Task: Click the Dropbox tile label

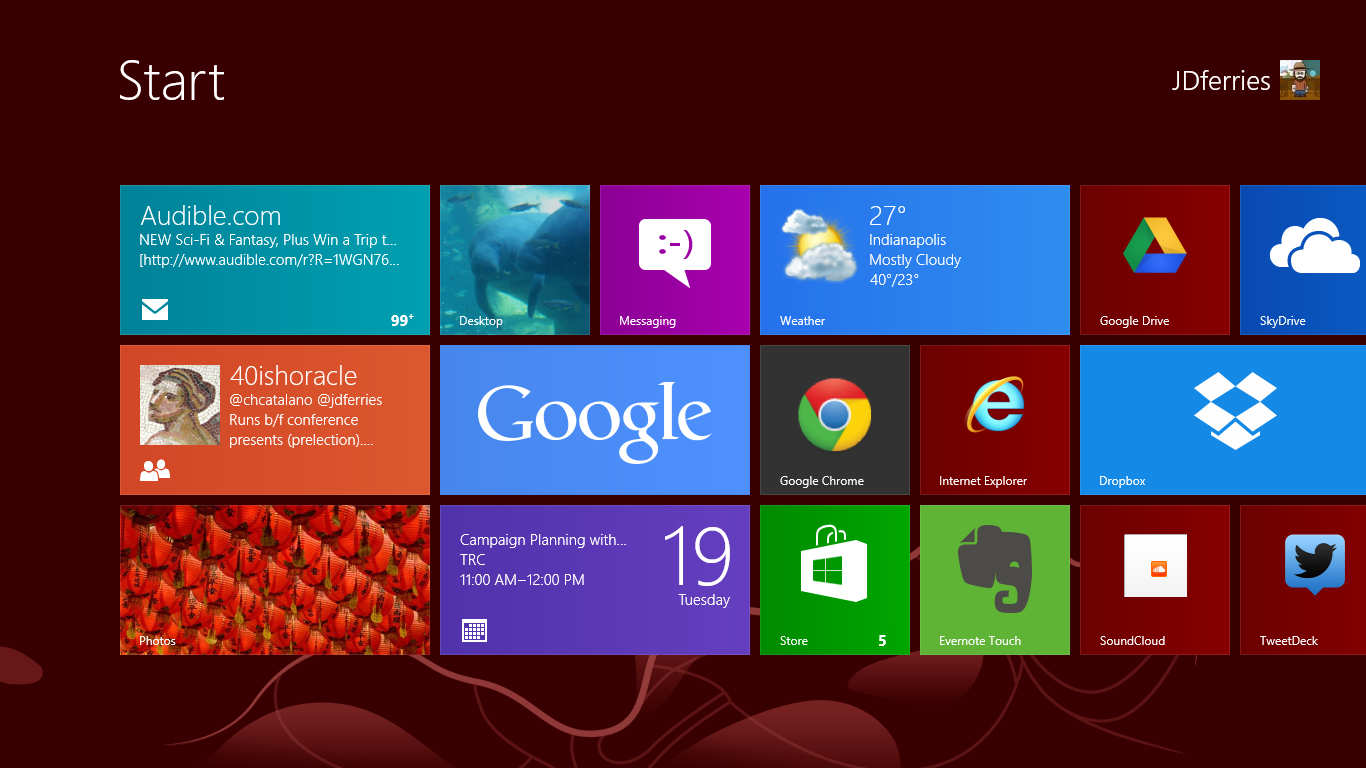Action: 1122,481
